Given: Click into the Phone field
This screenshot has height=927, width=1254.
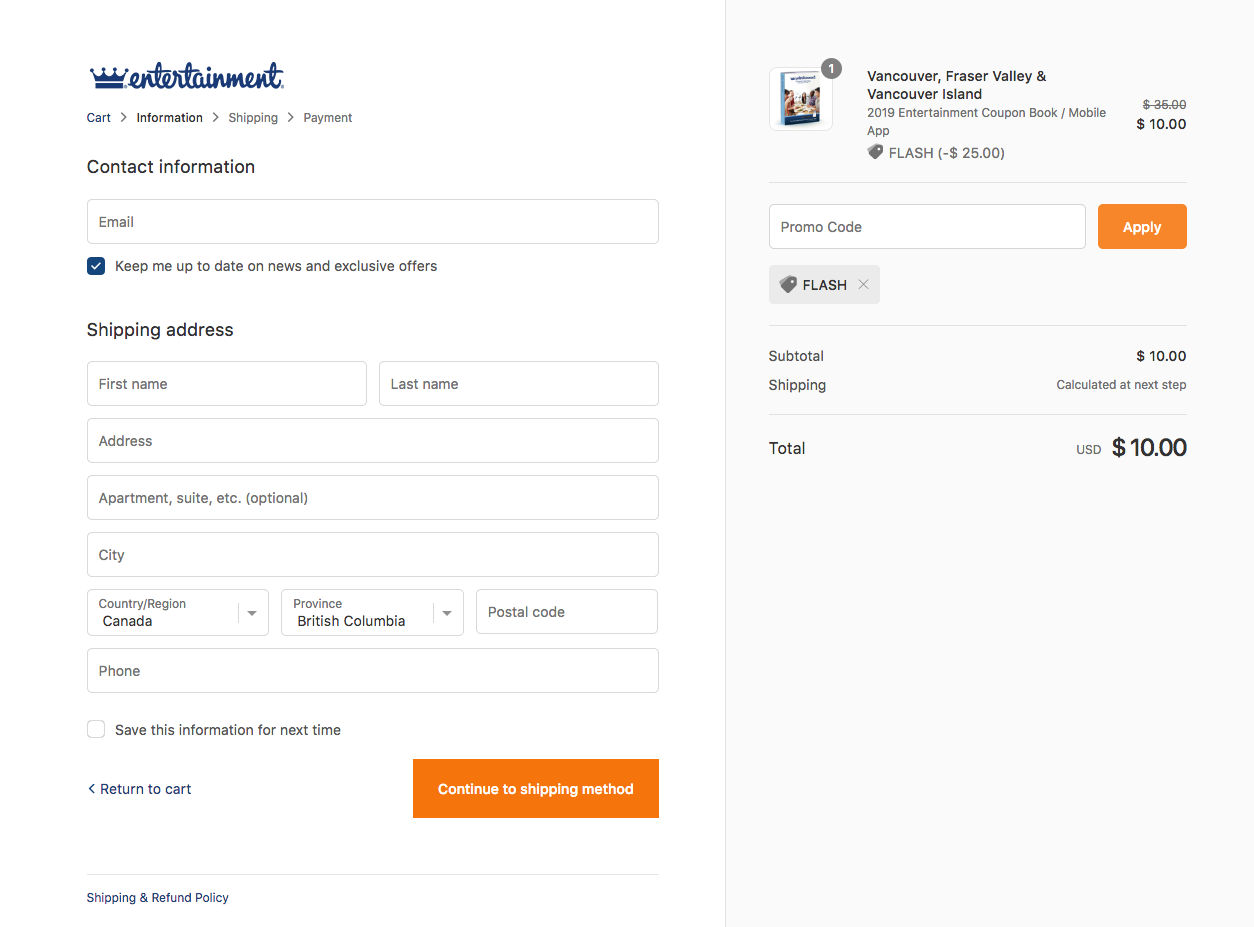Looking at the screenshot, I should pyautogui.click(x=372, y=671).
